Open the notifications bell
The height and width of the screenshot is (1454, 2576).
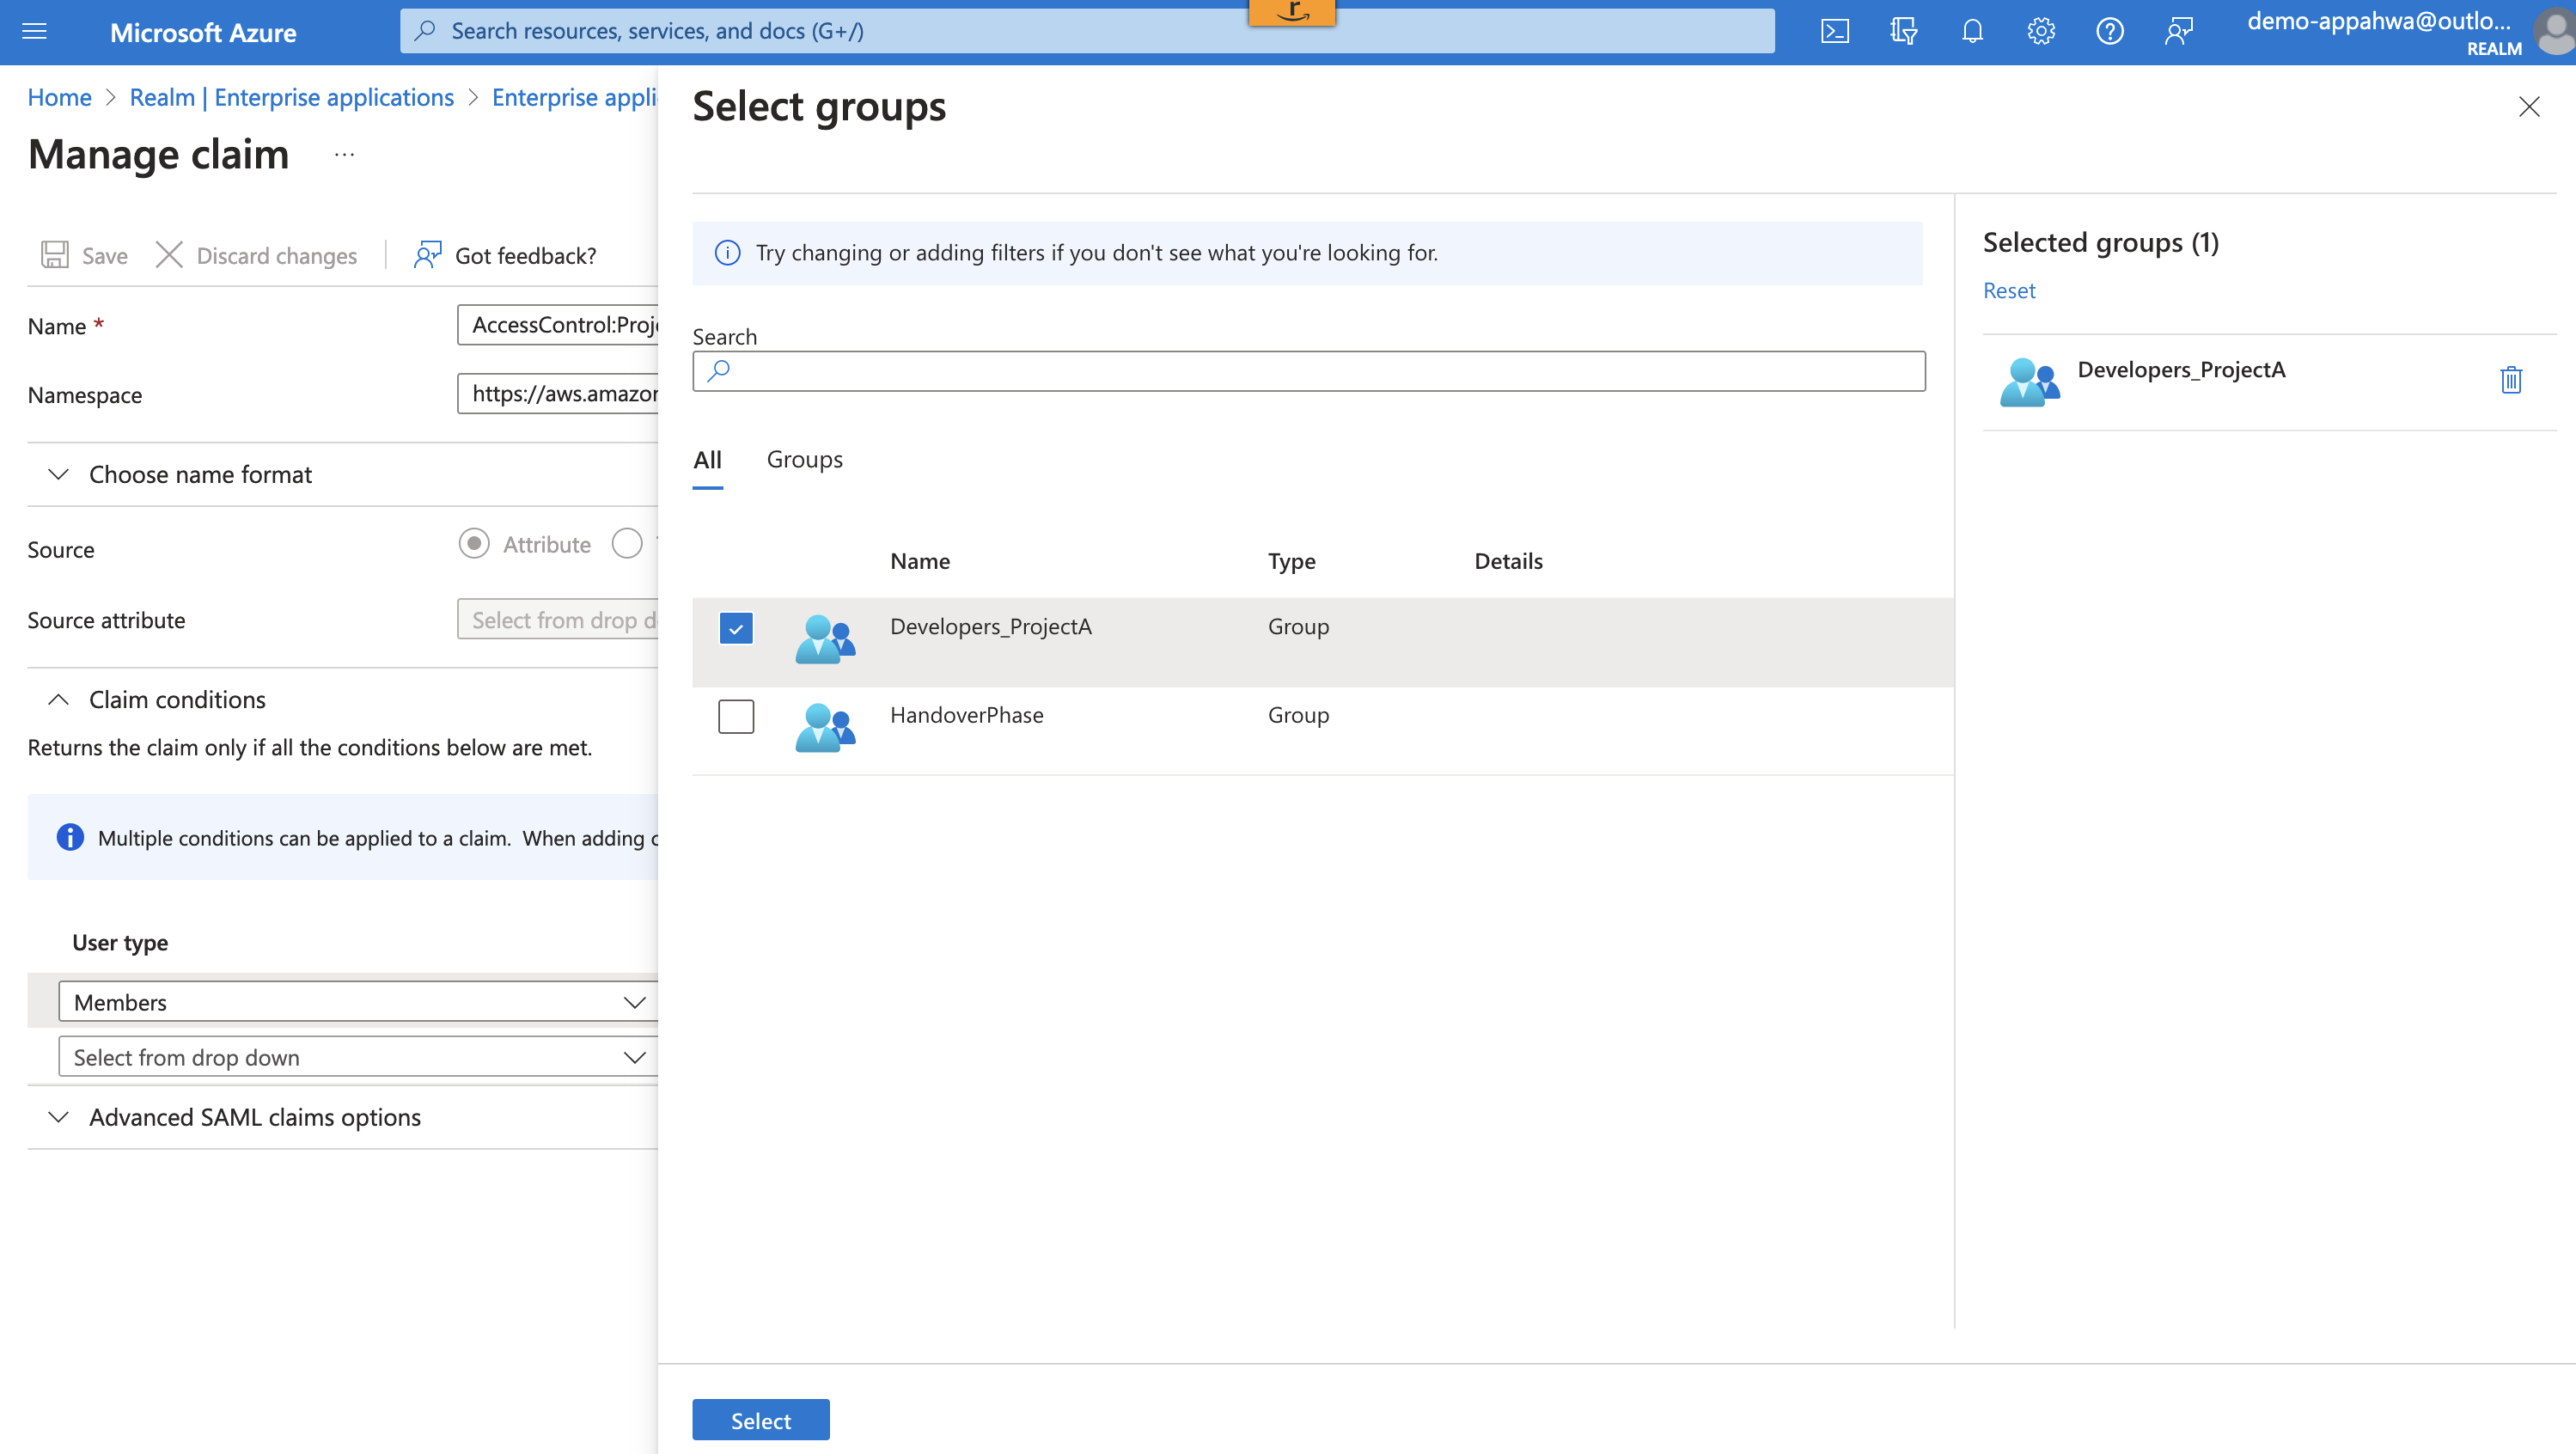pyautogui.click(x=1972, y=31)
